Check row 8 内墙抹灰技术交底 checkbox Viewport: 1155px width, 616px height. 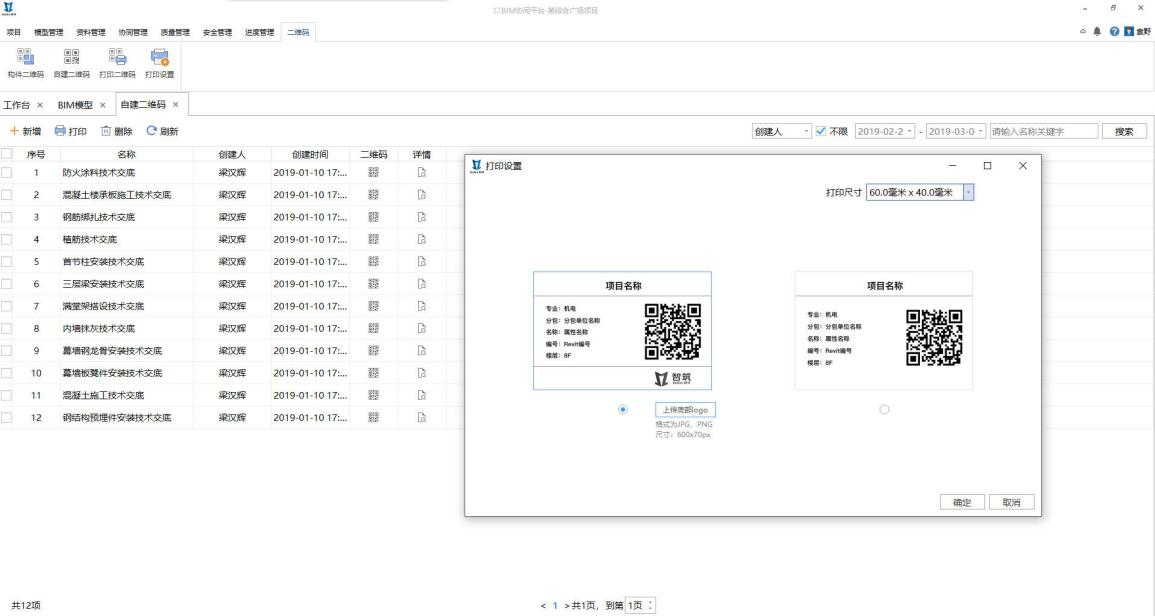7,328
